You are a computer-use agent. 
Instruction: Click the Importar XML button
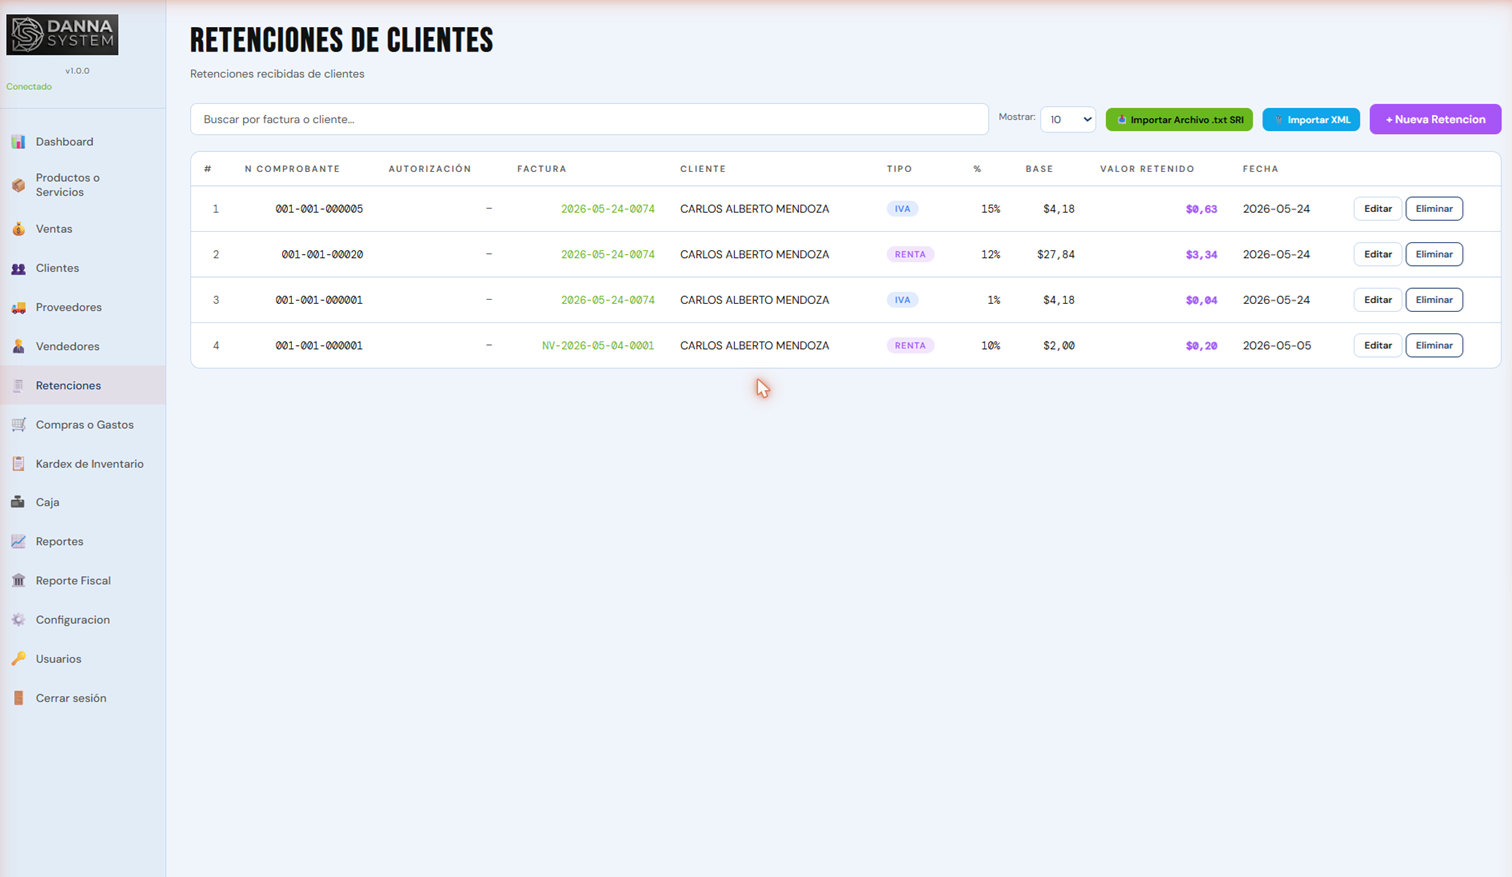pos(1311,119)
